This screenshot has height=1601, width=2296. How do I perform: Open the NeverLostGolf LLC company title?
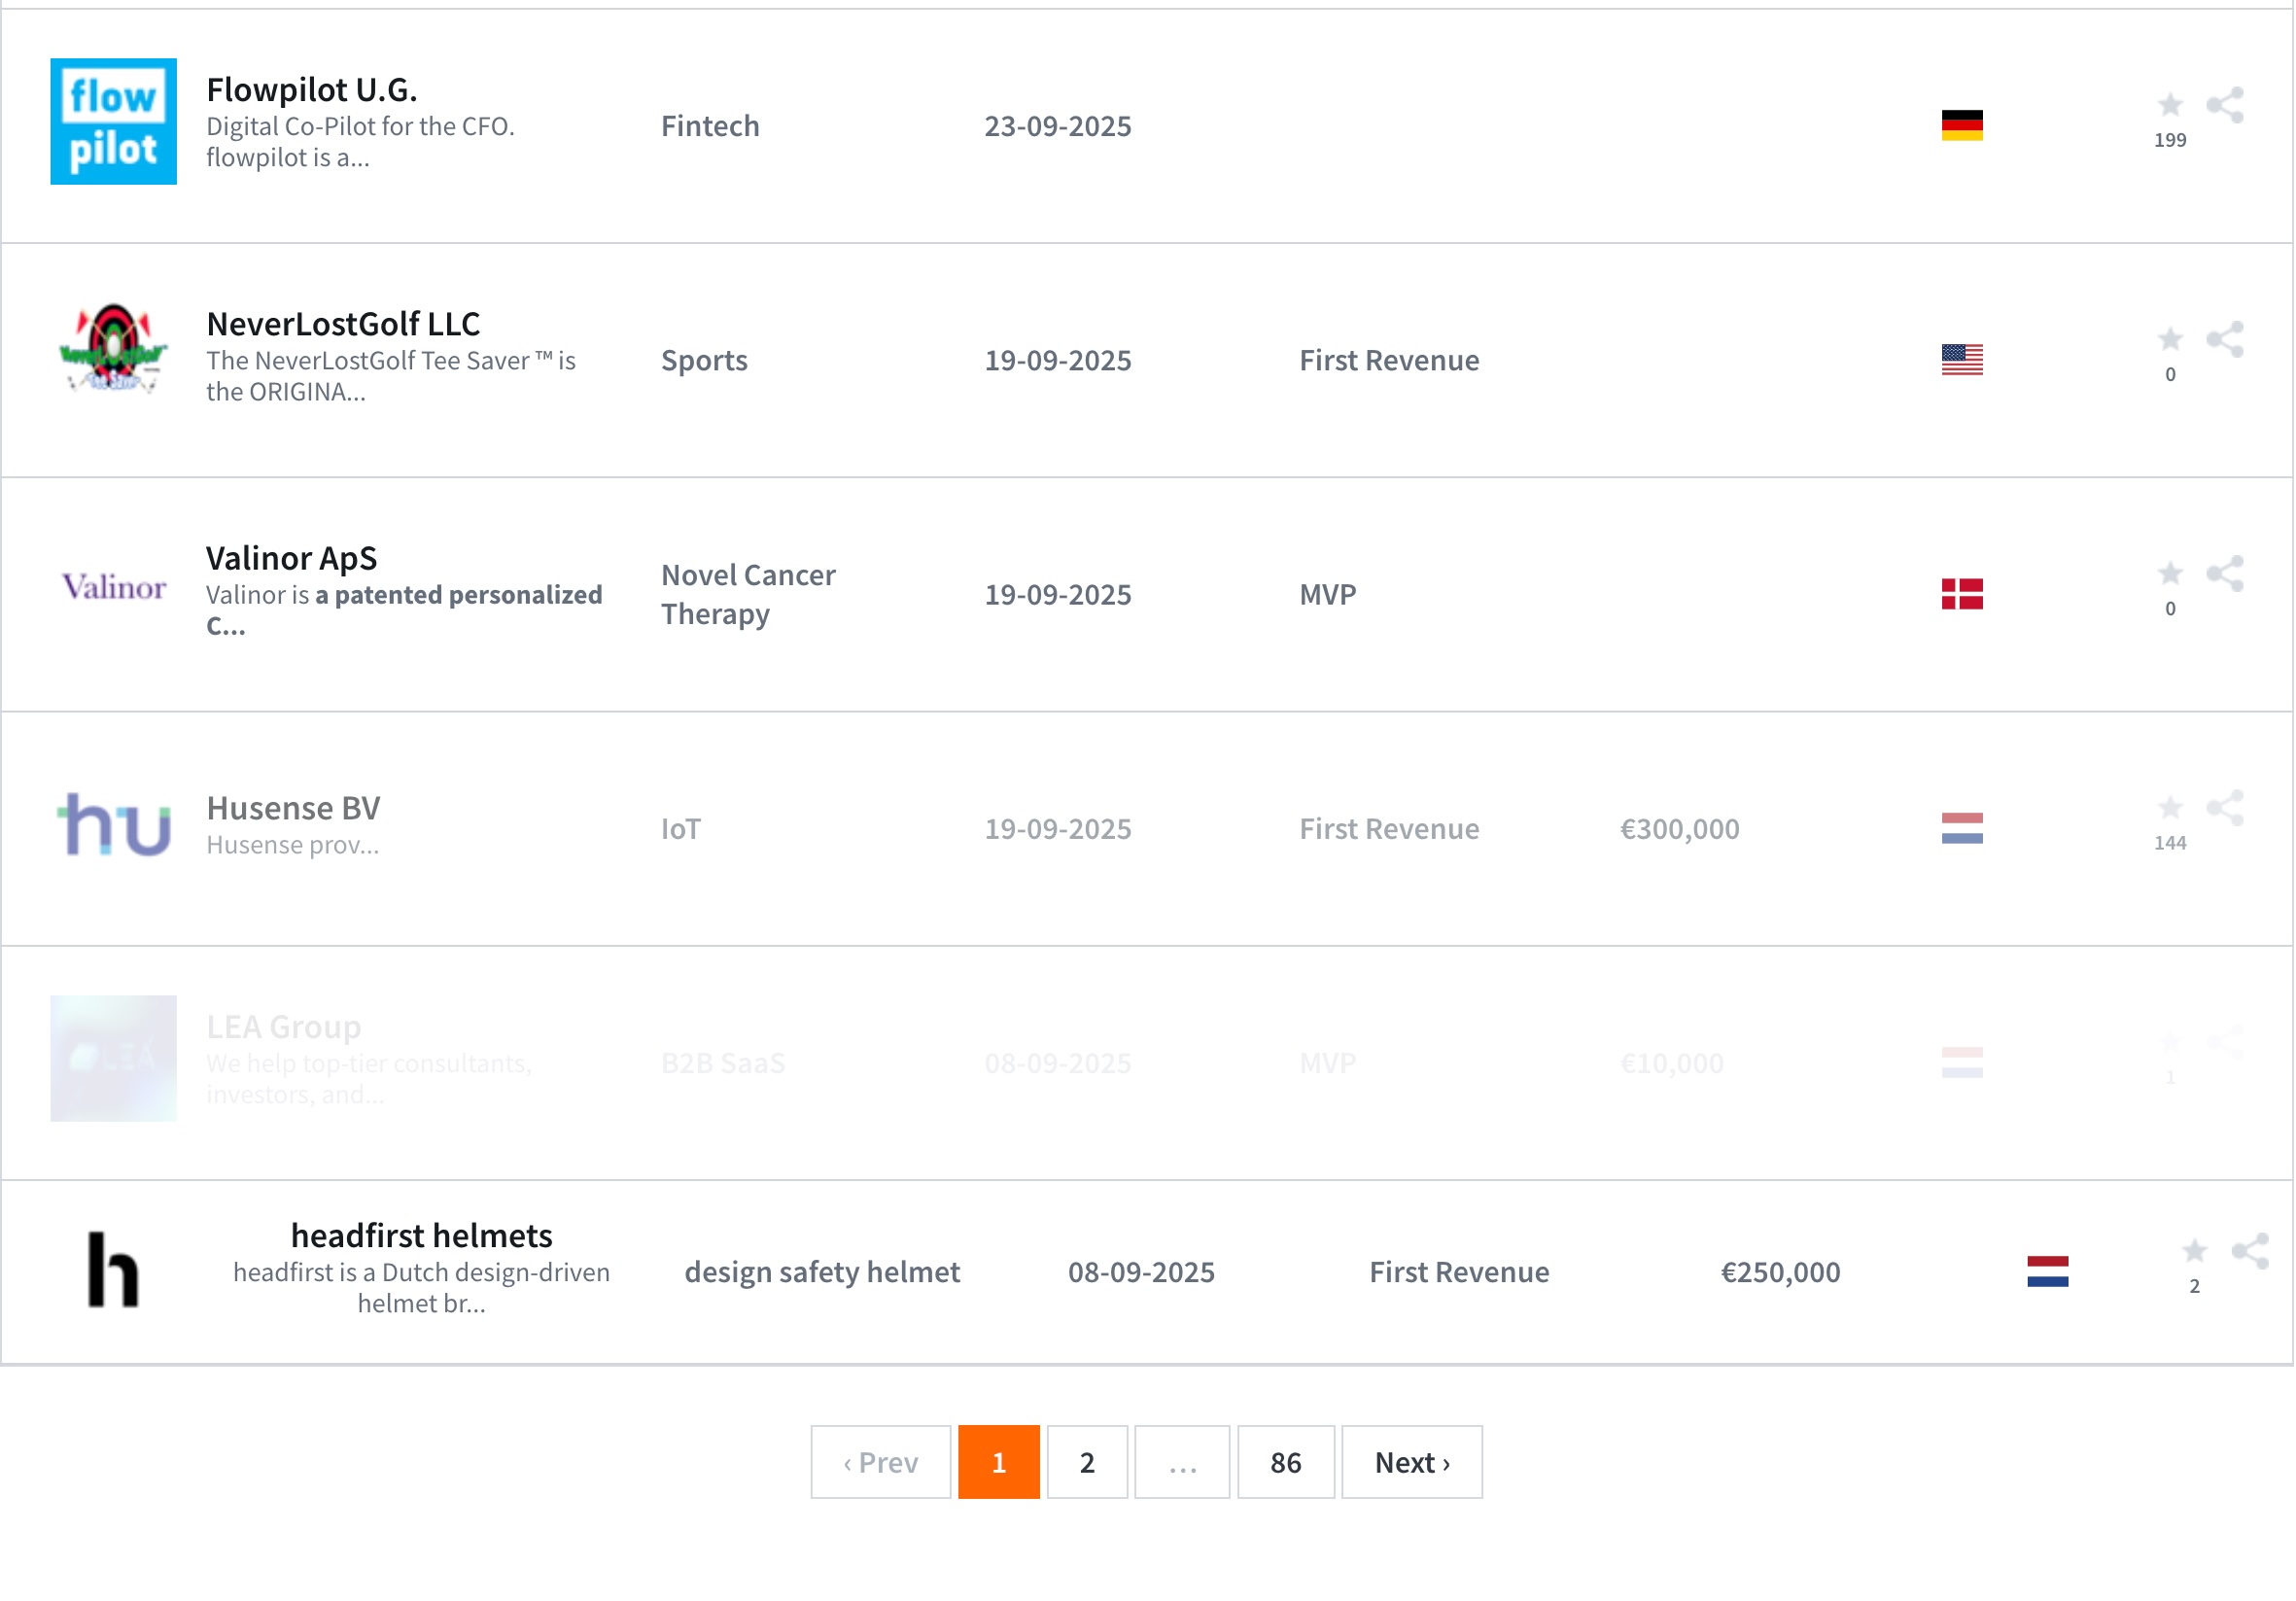tap(343, 324)
